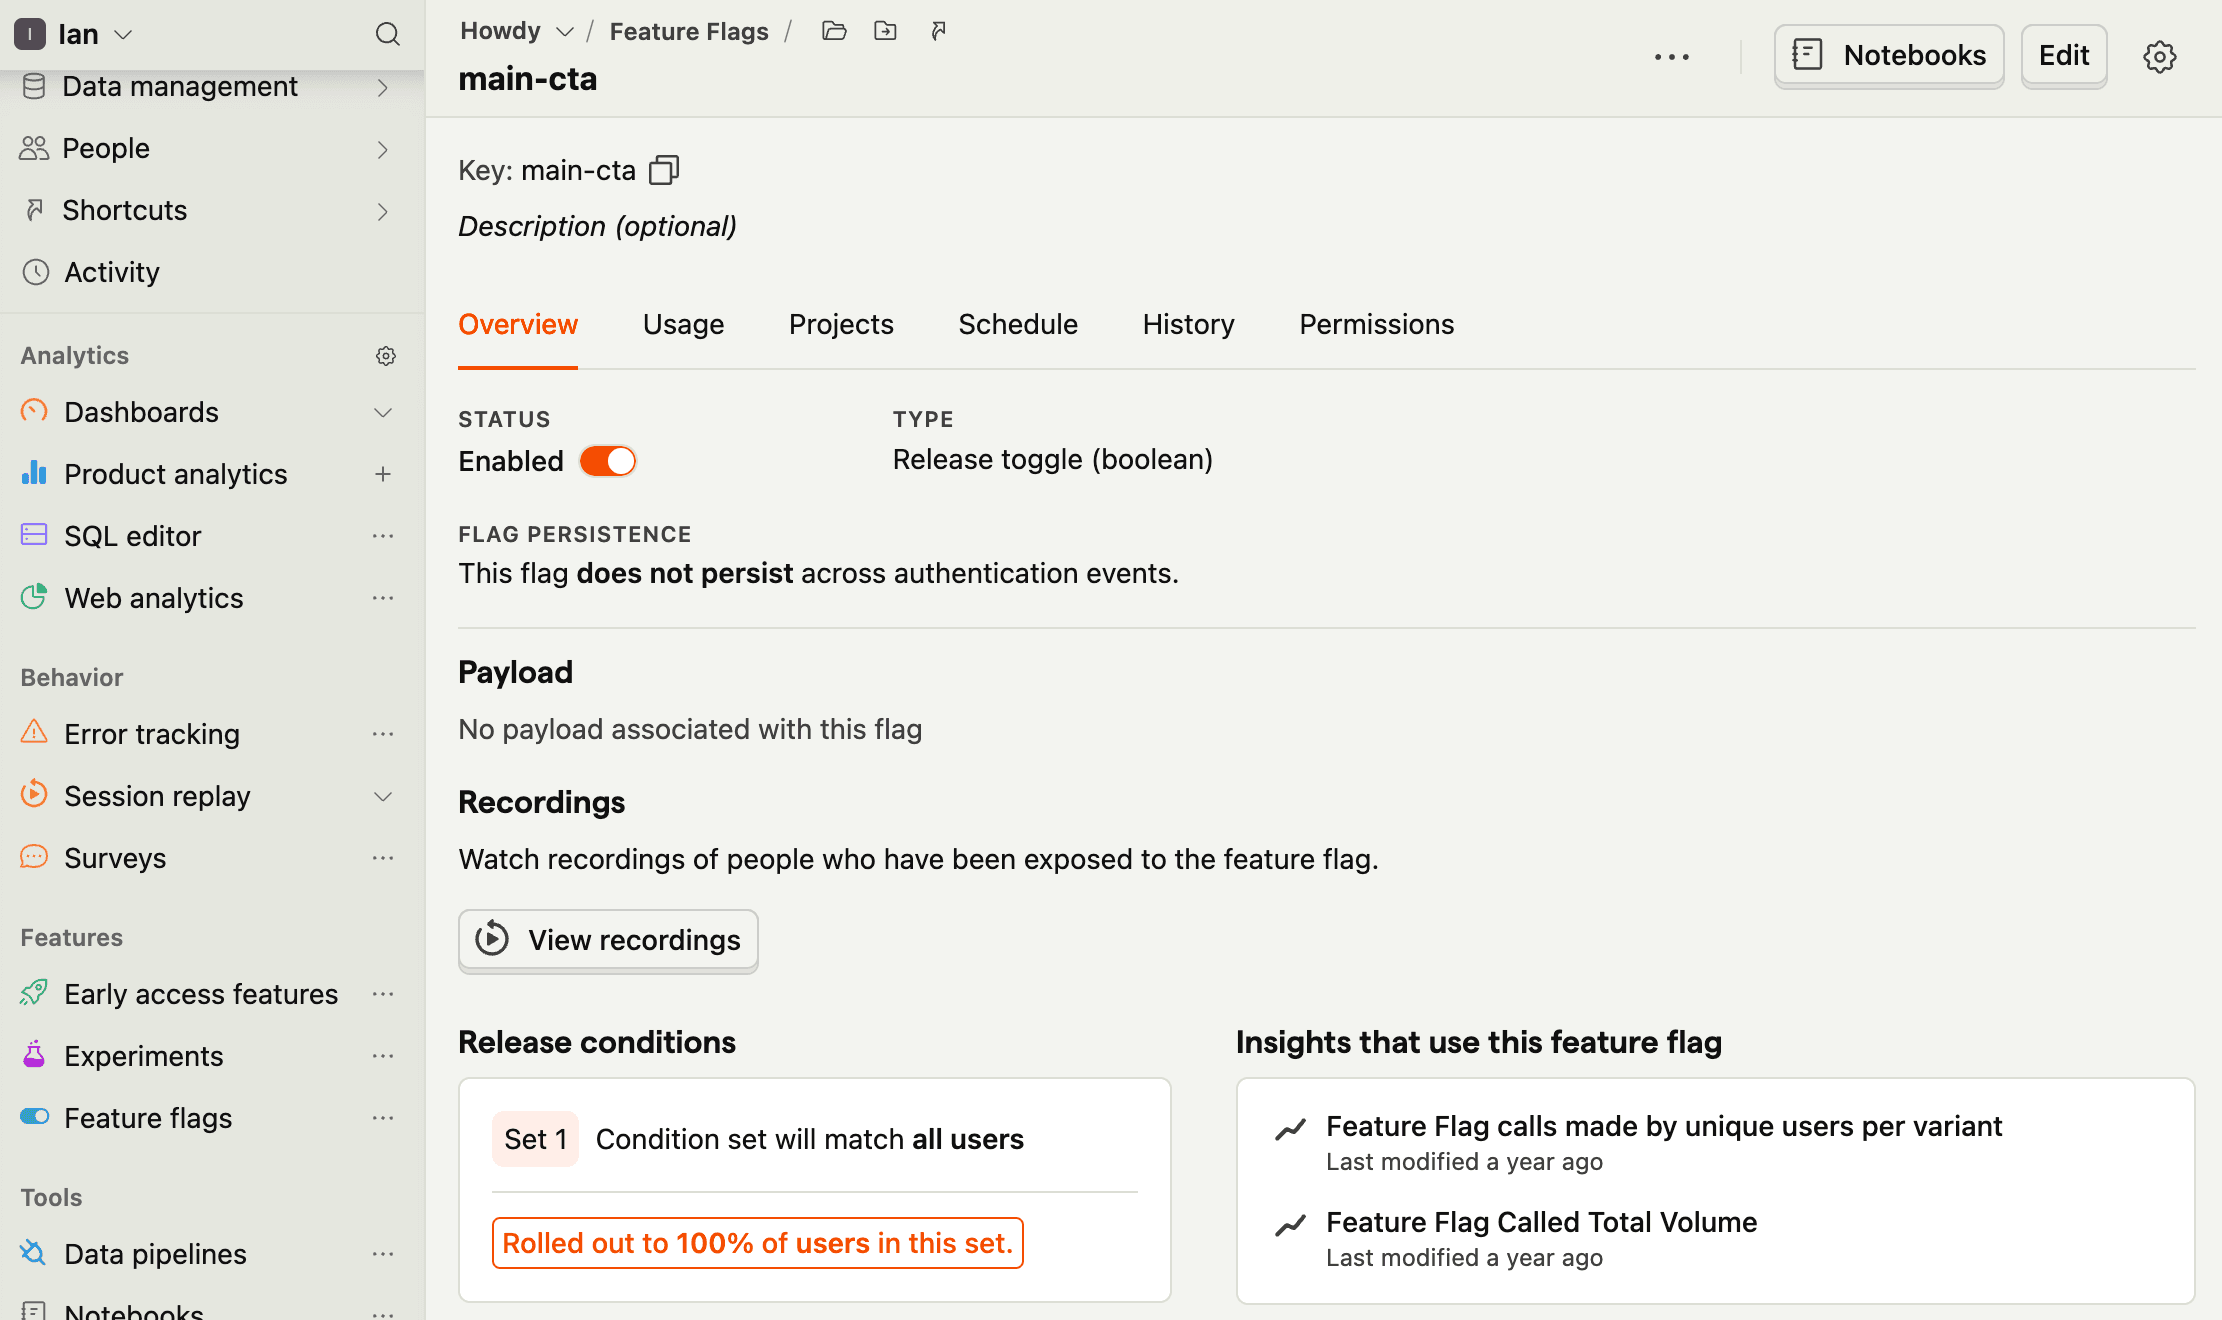Open the Ian account dropdown
The image size is (2222, 1320).
pyautogui.click(x=74, y=34)
